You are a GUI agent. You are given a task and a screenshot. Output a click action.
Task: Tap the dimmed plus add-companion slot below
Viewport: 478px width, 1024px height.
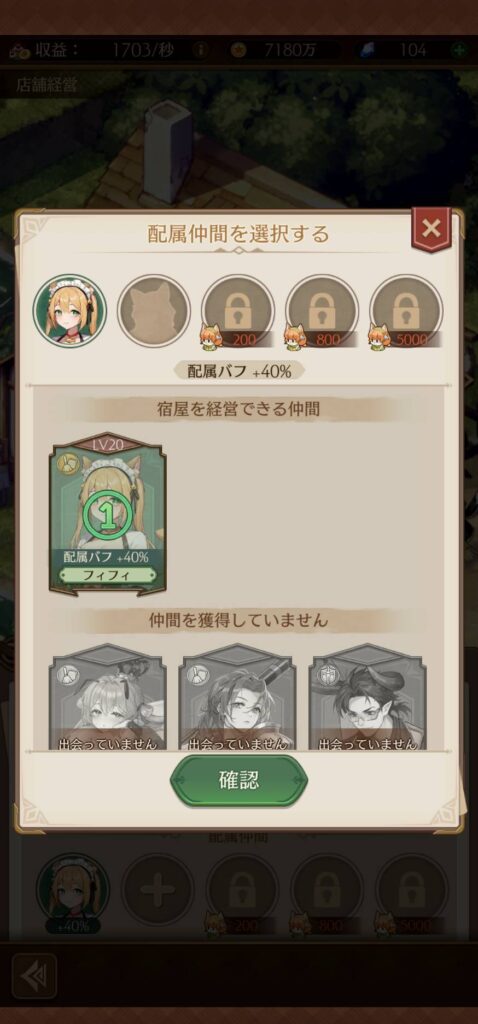(157, 889)
